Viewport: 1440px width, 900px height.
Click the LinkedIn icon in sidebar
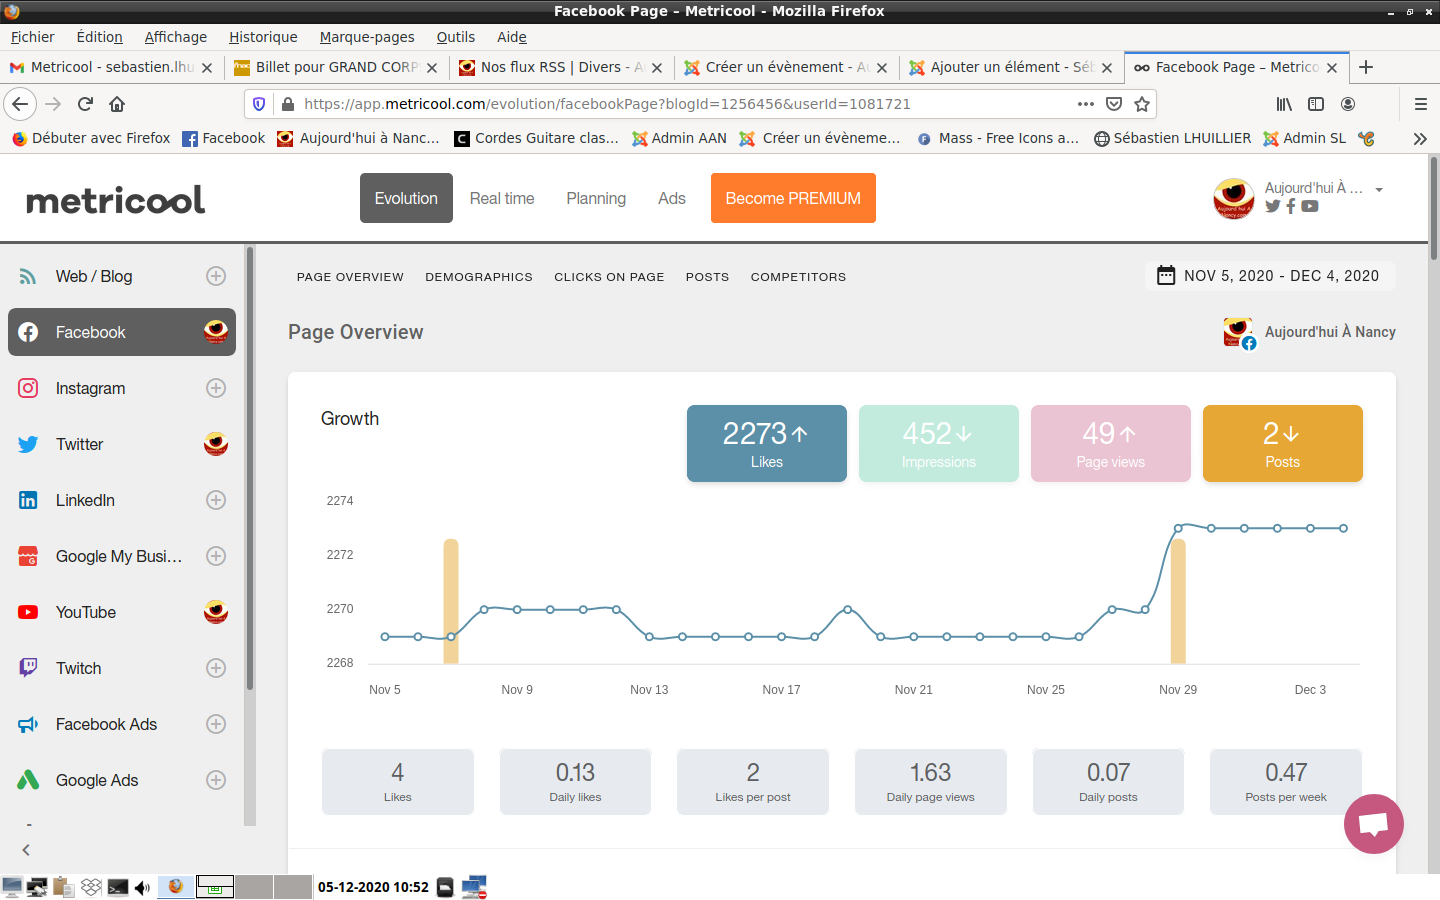pos(28,500)
